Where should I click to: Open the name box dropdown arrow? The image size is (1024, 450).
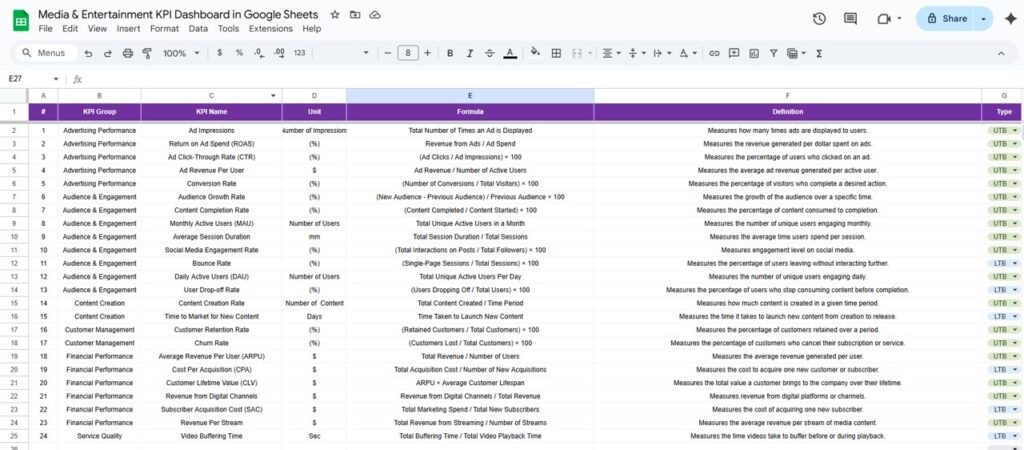56,79
